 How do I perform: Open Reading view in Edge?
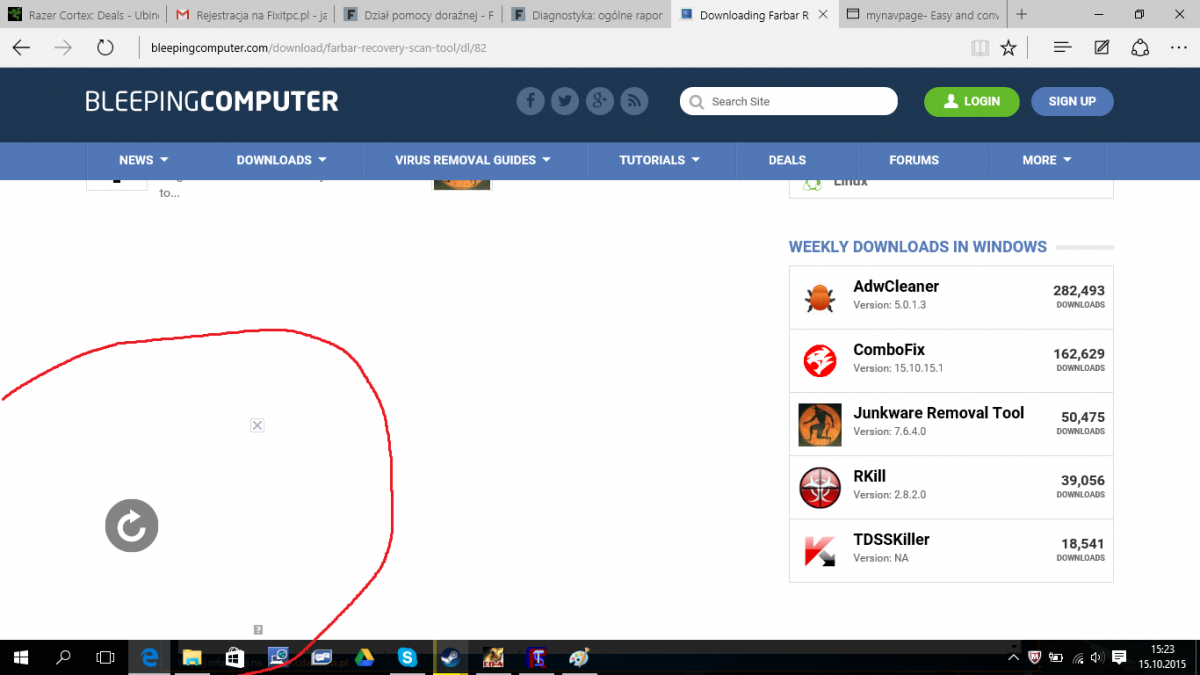pyautogui.click(x=980, y=48)
